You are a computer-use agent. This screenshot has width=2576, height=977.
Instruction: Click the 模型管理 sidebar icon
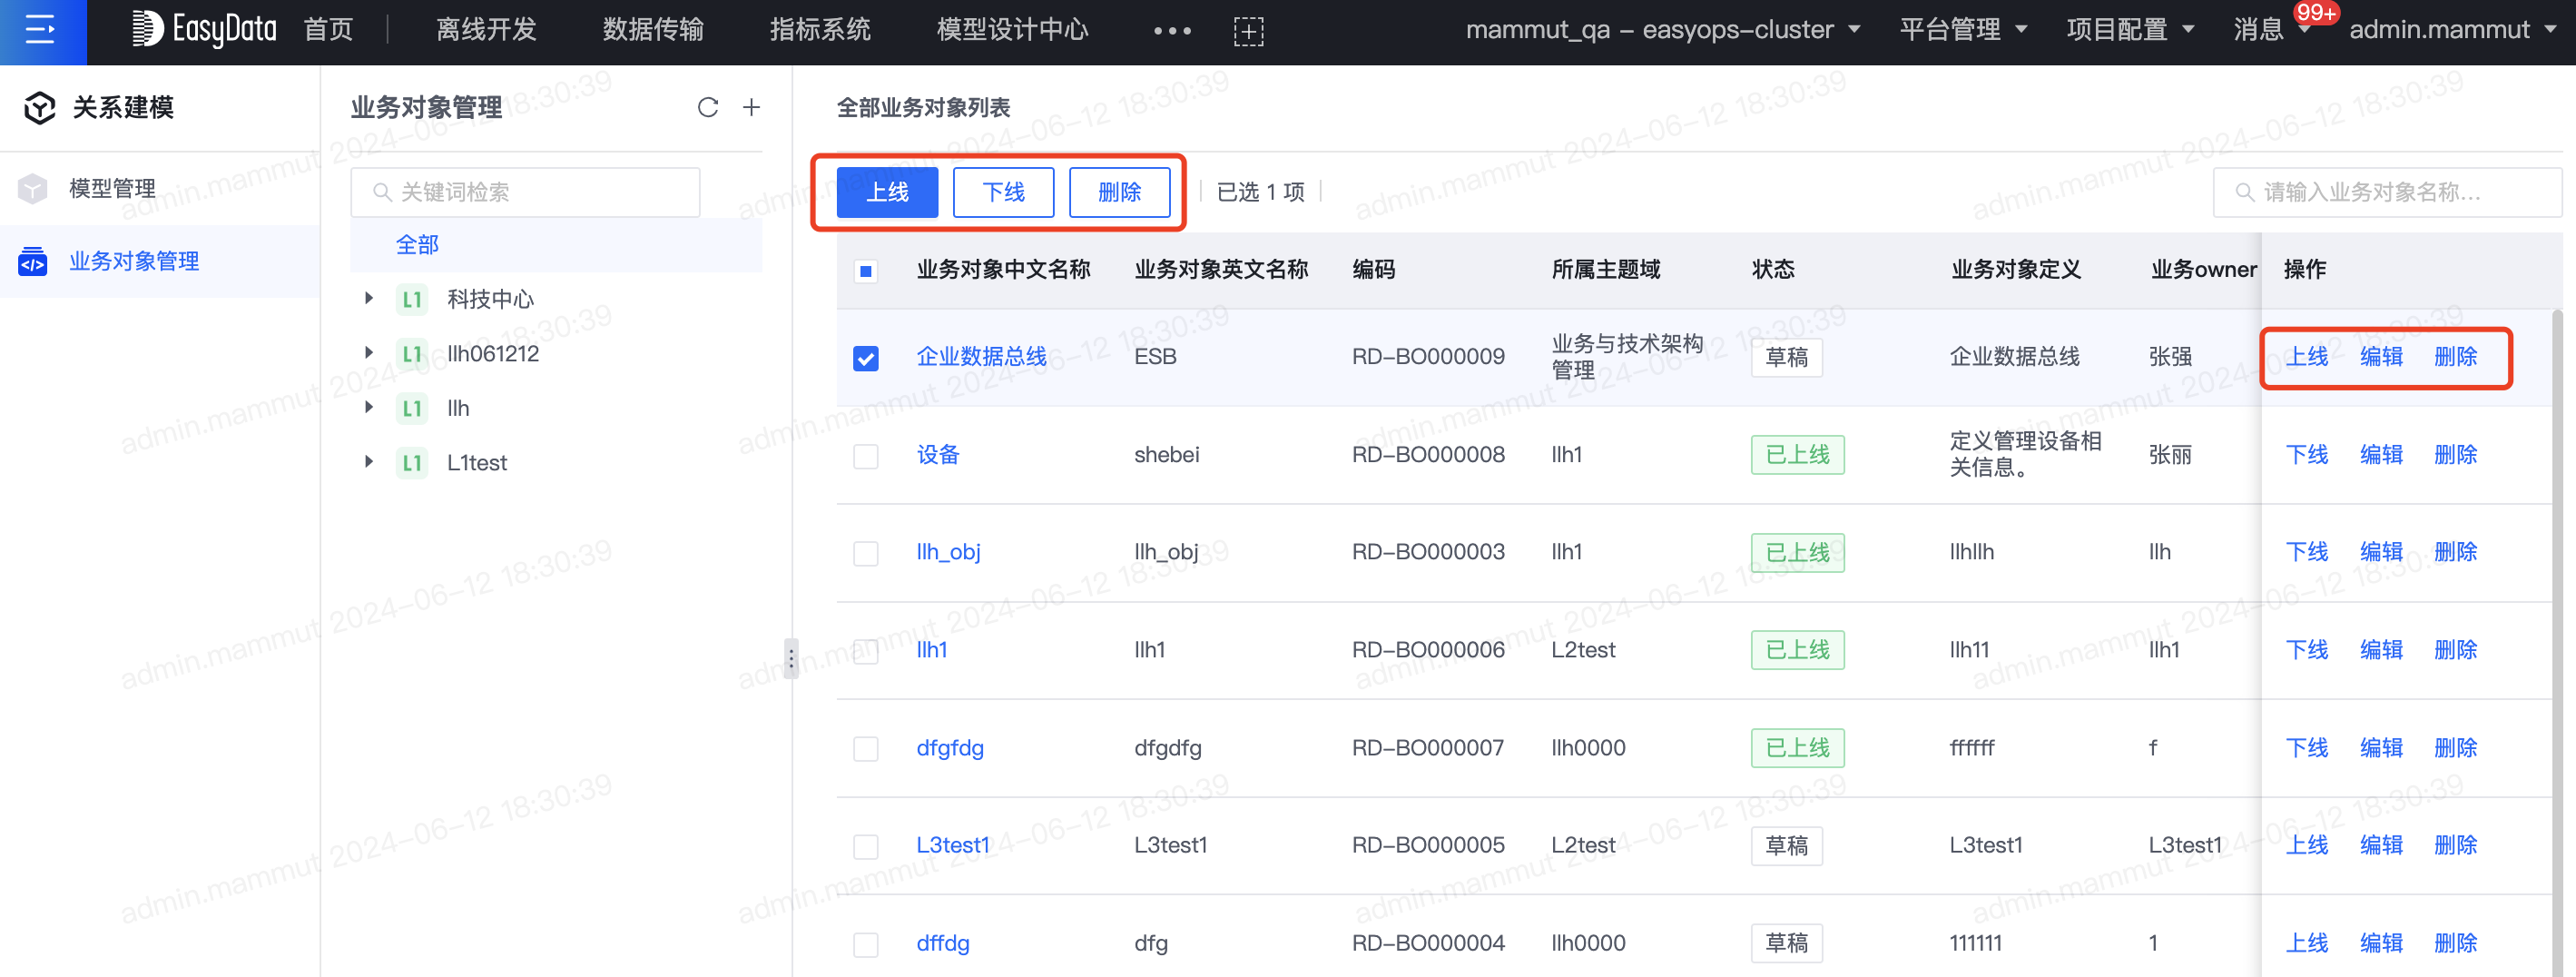pyautogui.click(x=33, y=188)
